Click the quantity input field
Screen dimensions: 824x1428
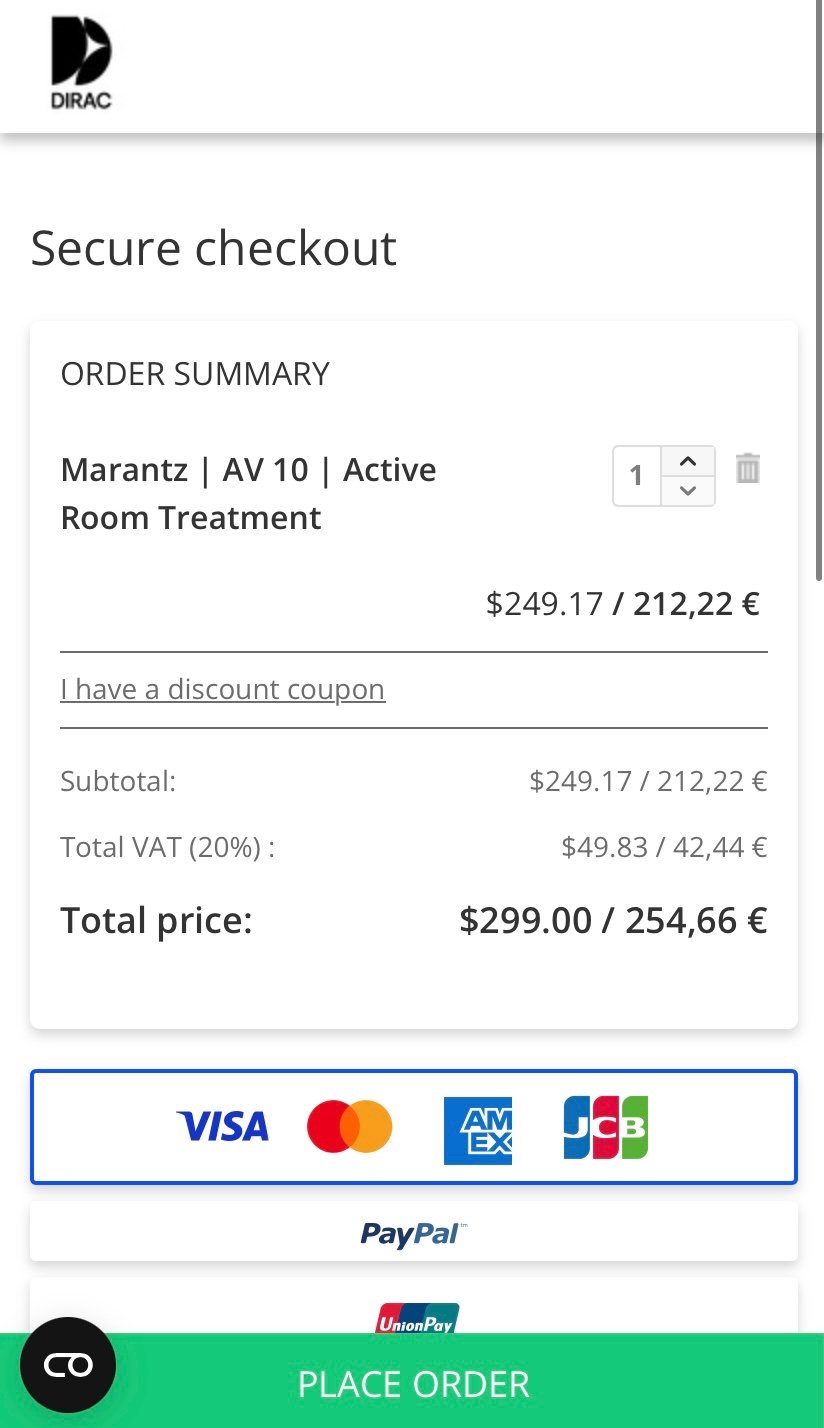(637, 475)
